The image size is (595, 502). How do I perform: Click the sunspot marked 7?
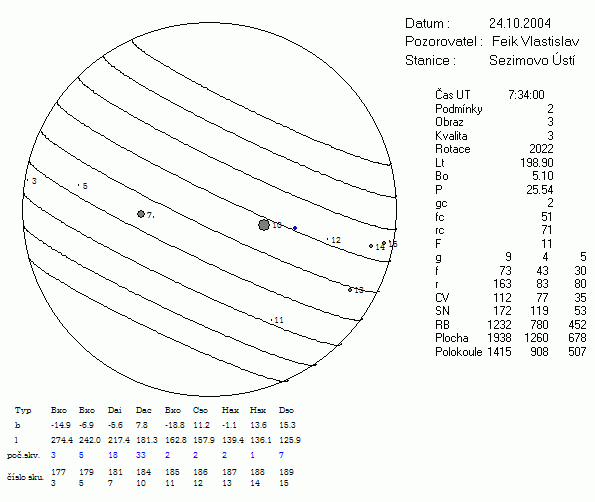click(141, 214)
